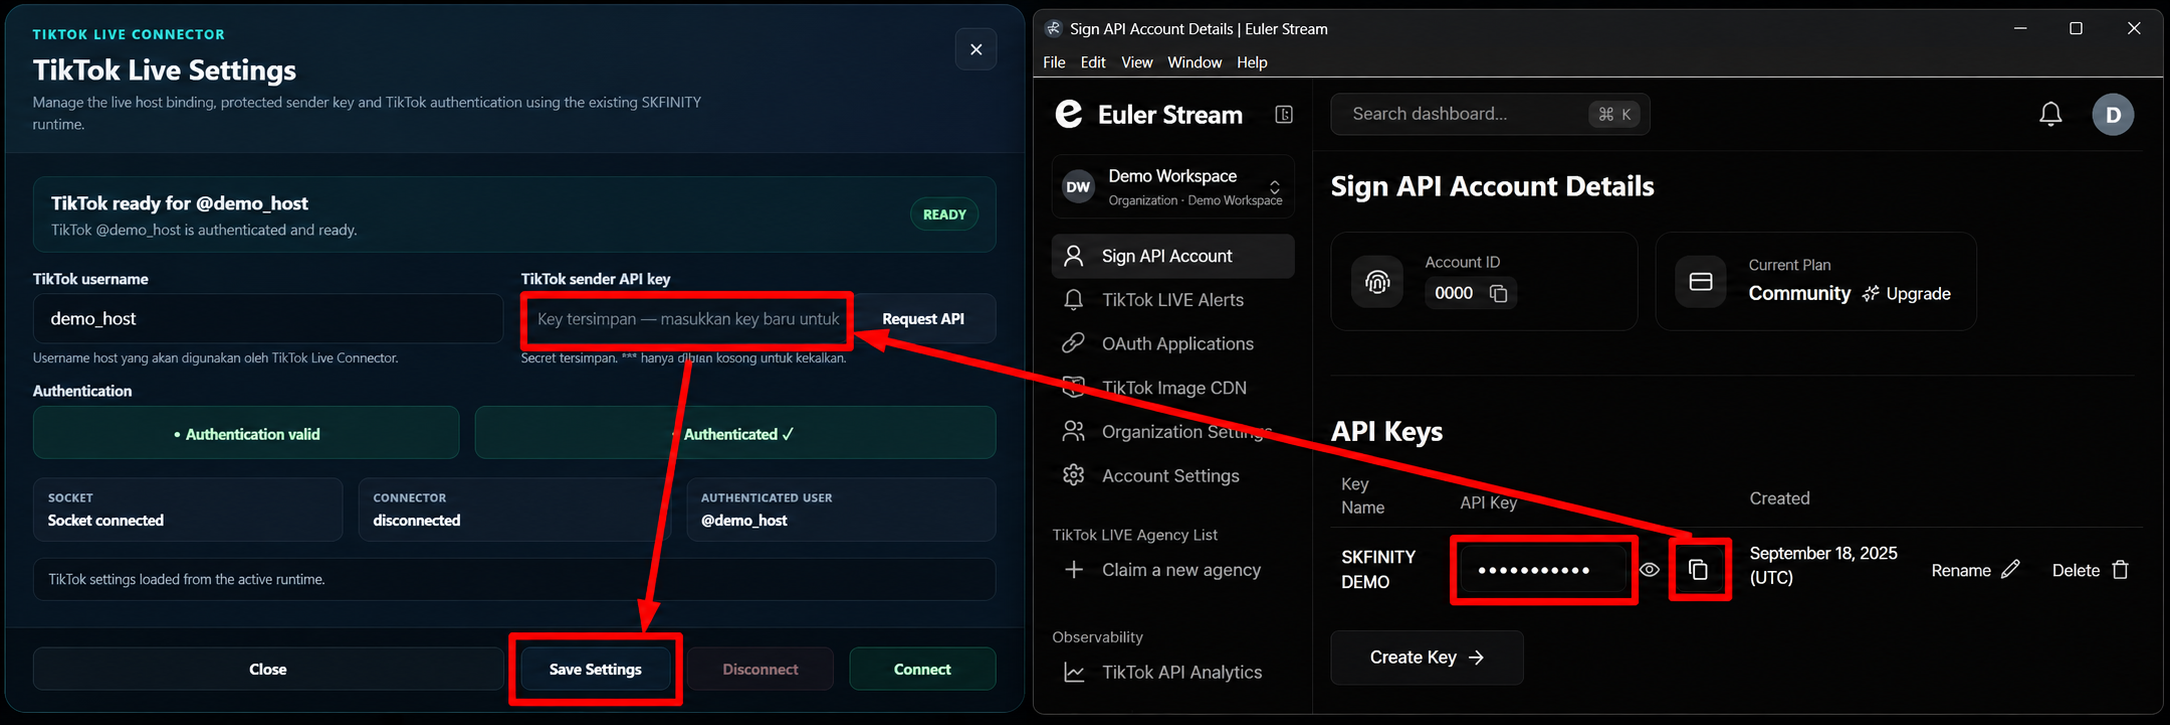
Task: Click the trash icon beside Delete
Action: point(2120,569)
